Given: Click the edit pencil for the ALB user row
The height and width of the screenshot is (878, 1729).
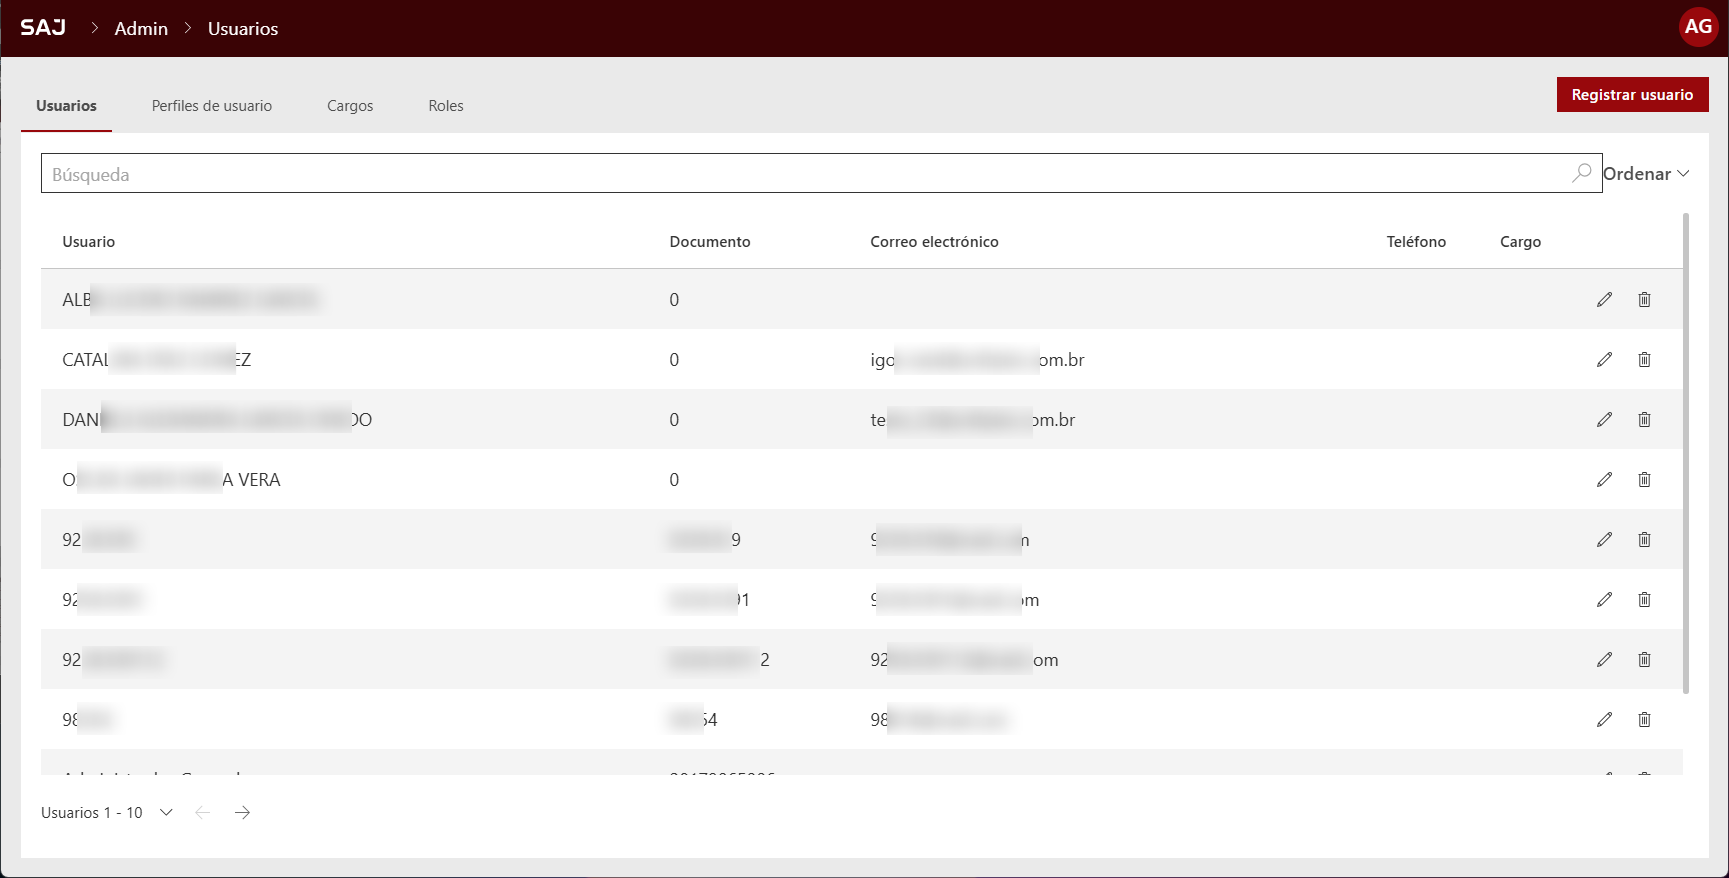Looking at the screenshot, I should [1604, 299].
